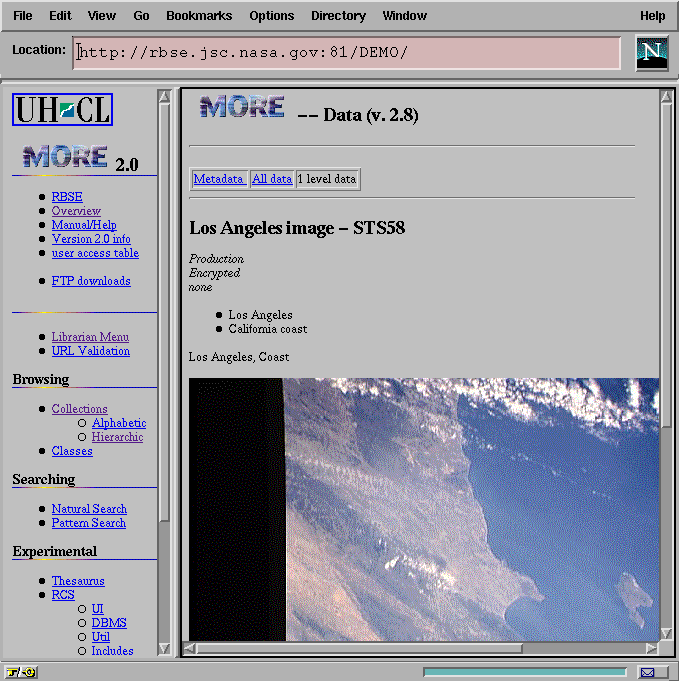Click the UH-CL logo in sidebar

62,109
